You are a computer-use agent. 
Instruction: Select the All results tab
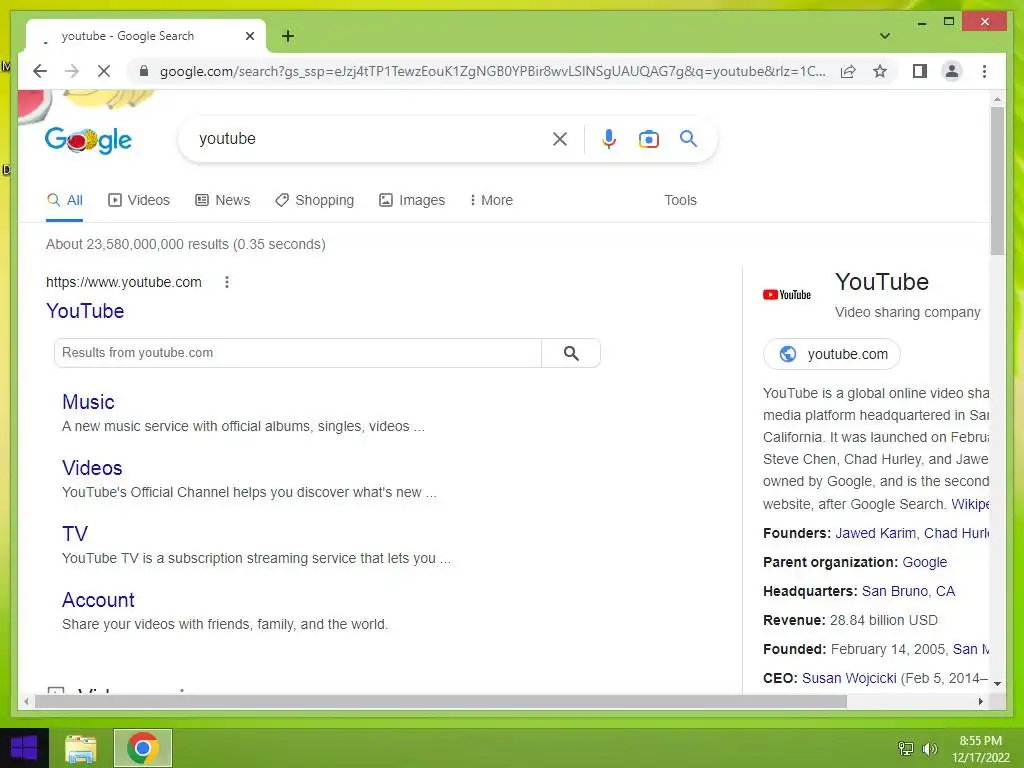tap(65, 200)
